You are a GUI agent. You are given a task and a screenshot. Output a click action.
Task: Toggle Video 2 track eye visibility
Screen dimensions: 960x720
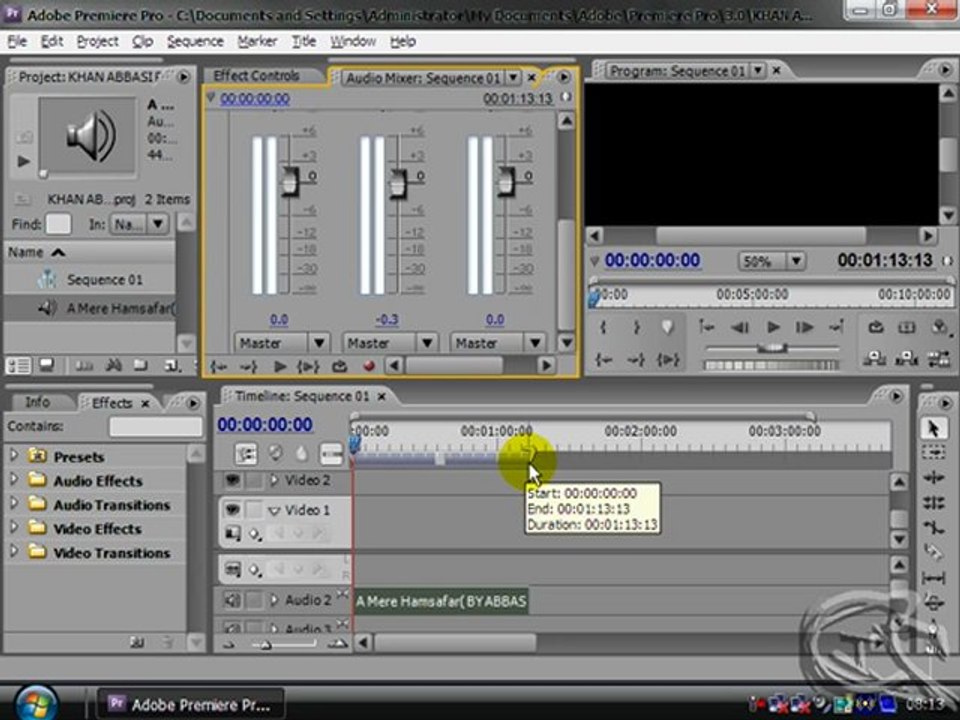tap(232, 480)
